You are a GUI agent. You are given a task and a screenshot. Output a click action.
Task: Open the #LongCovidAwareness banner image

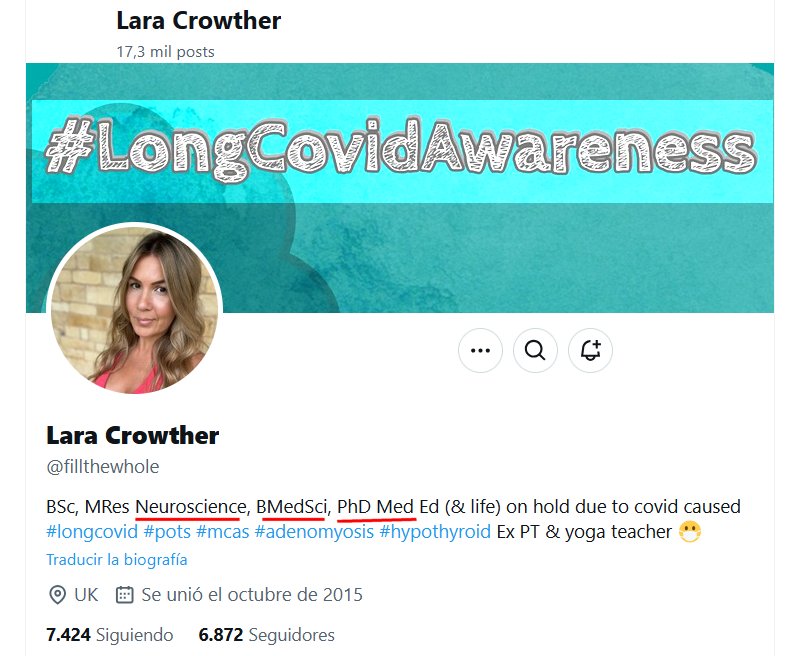400,188
